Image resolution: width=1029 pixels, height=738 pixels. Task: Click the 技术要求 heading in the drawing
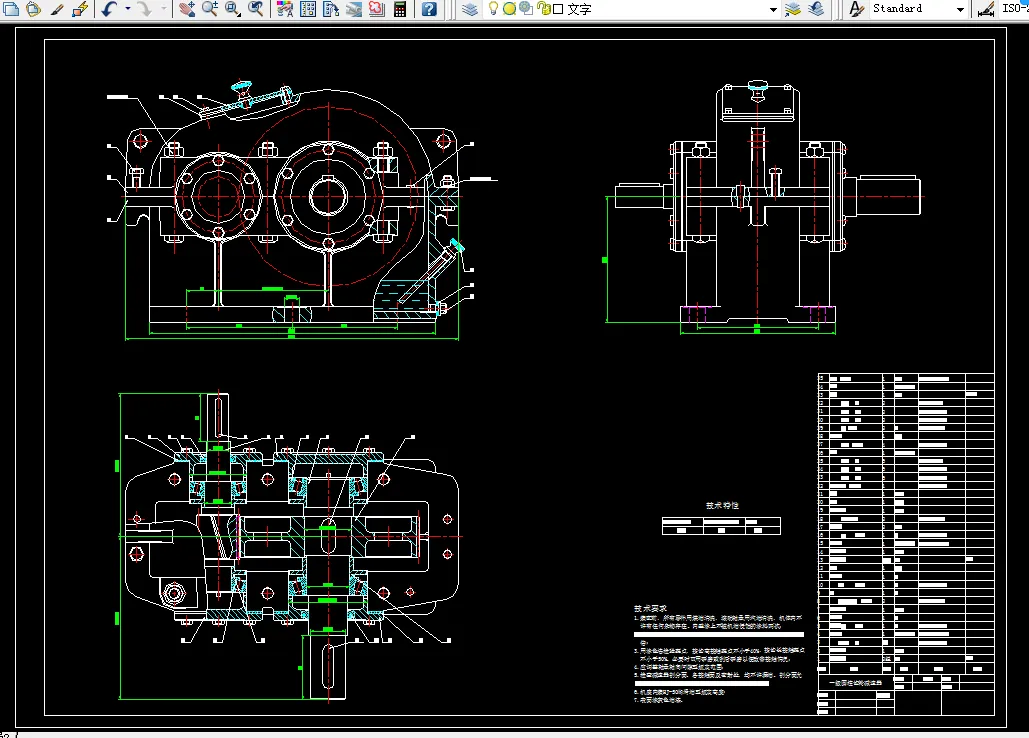650,608
